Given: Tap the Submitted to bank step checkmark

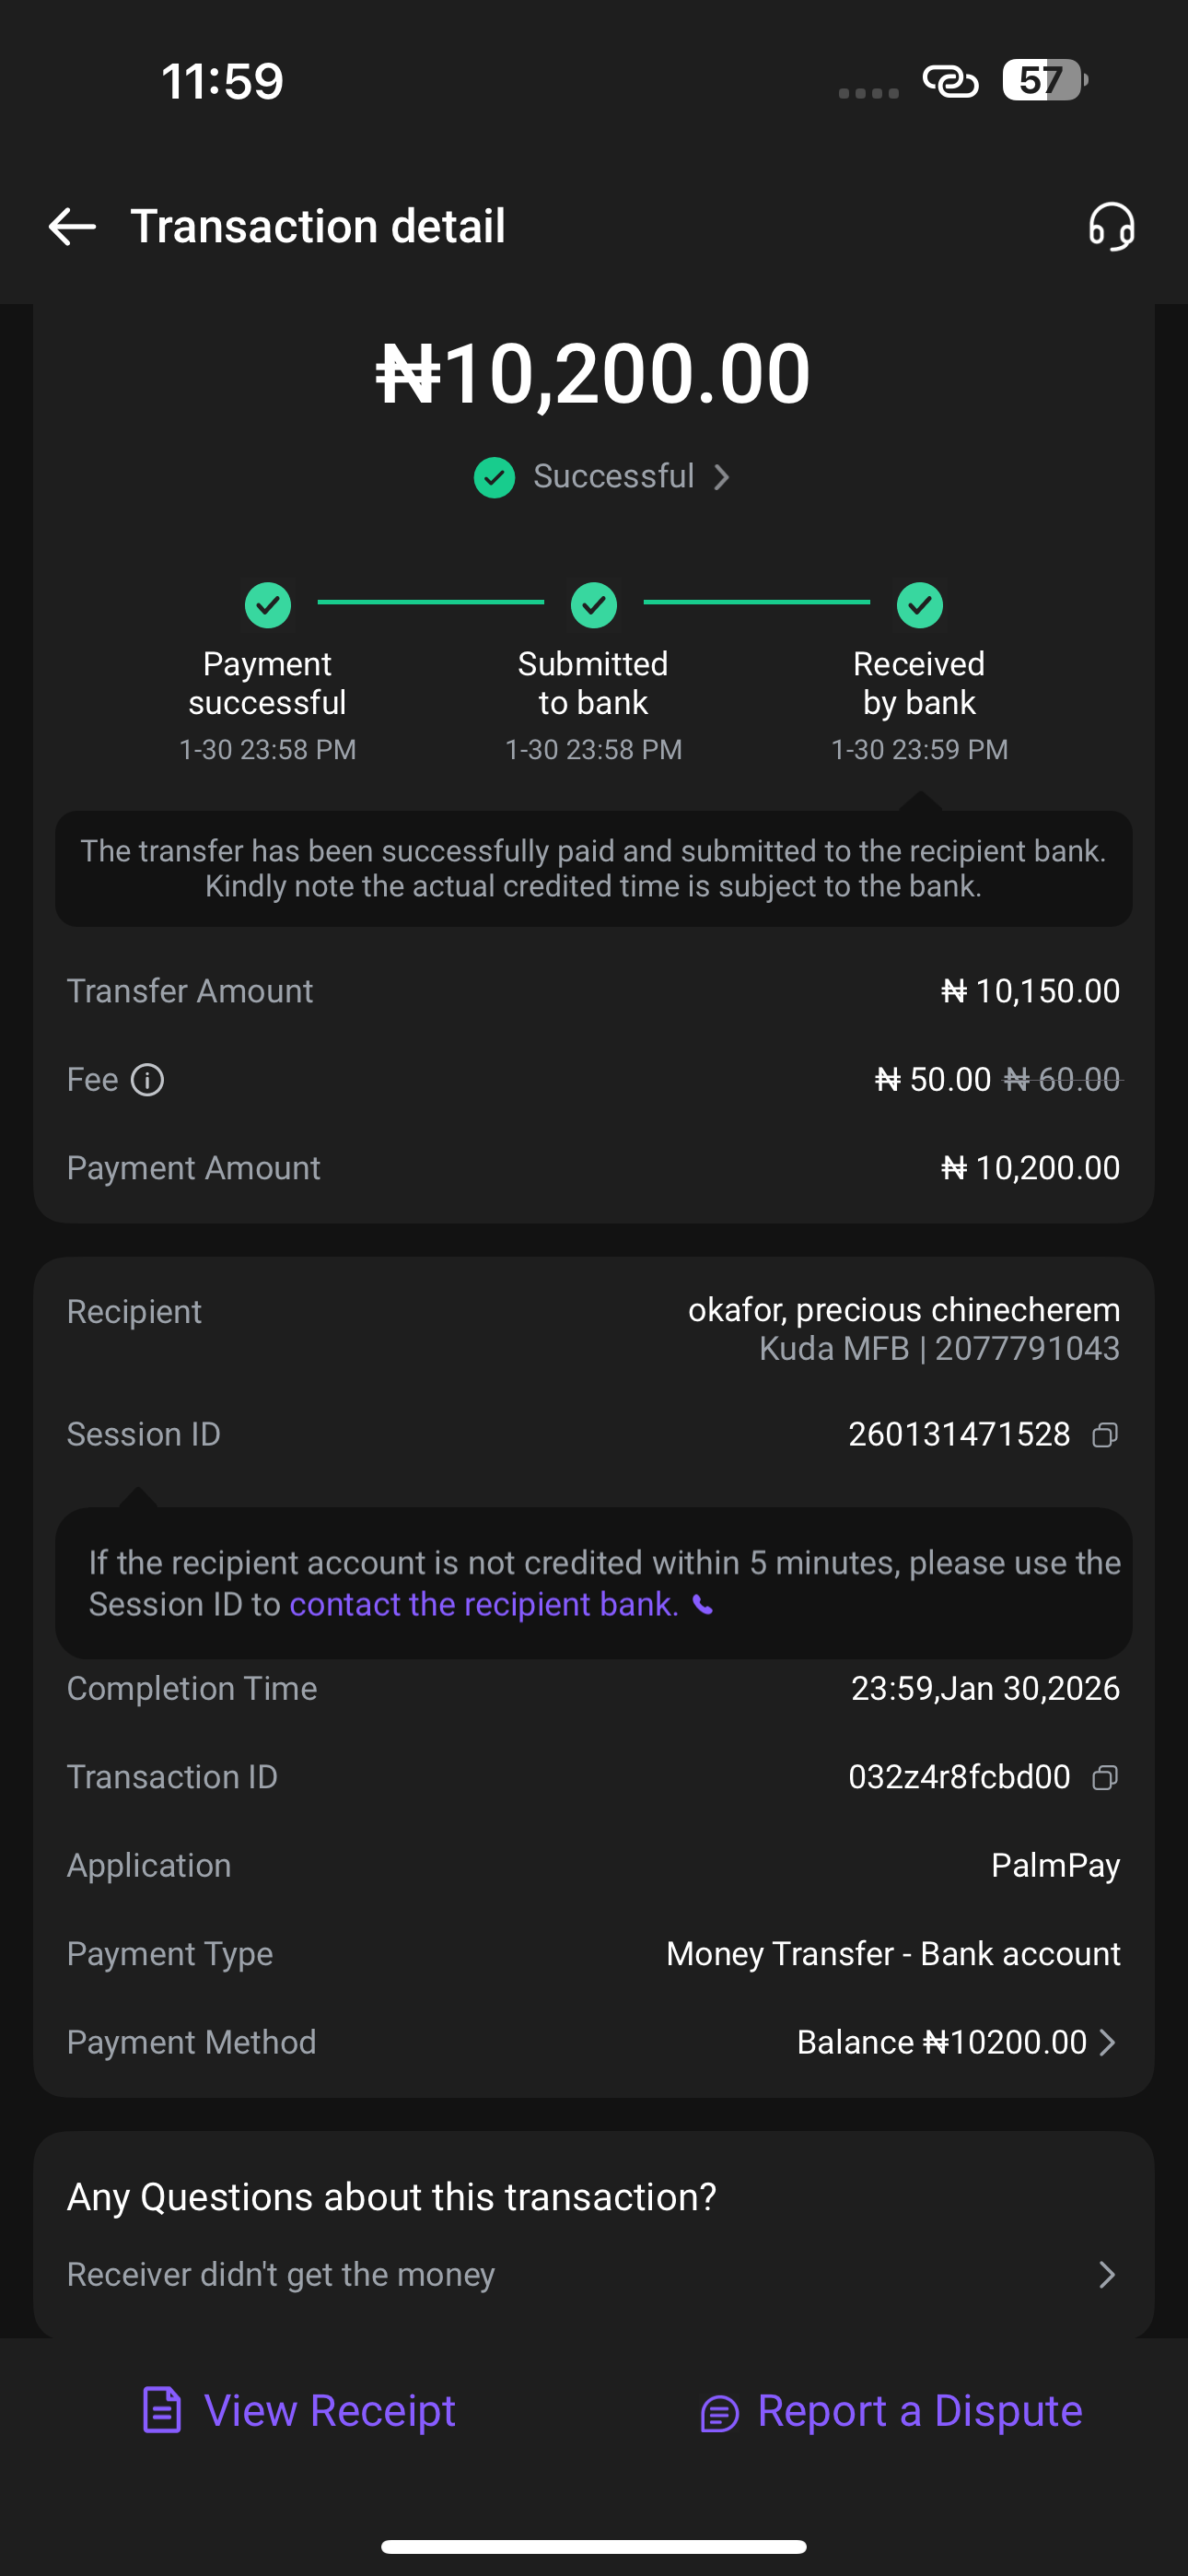Looking at the screenshot, I should coord(594,605).
